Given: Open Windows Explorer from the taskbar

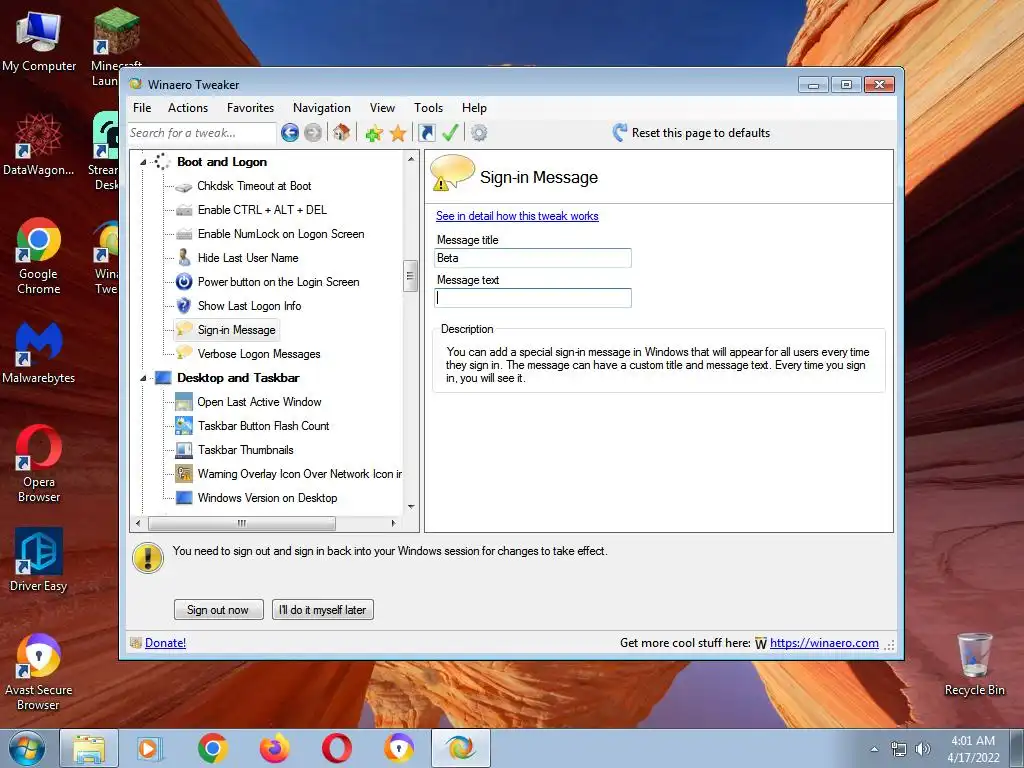Looking at the screenshot, I should pyautogui.click(x=89, y=748).
